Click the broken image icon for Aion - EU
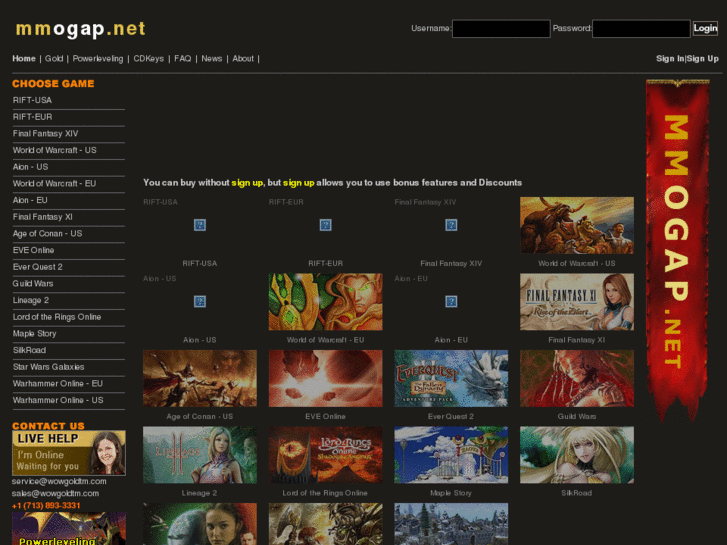The height and width of the screenshot is (545, 727). pos(451,301)
